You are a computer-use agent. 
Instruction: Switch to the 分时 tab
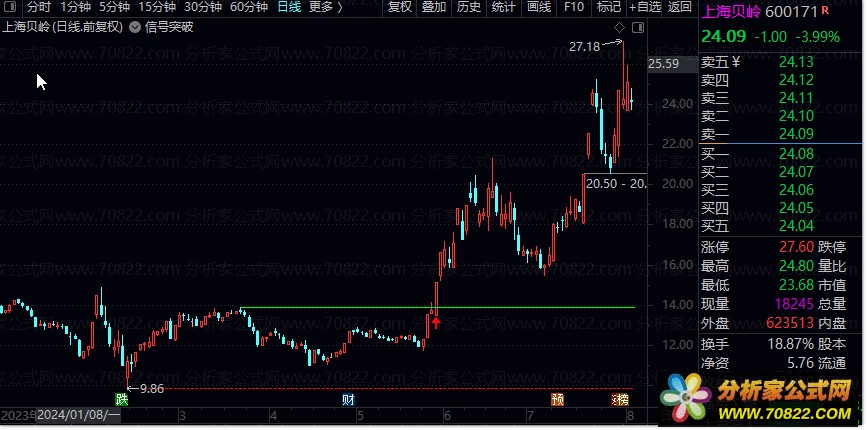39,7
